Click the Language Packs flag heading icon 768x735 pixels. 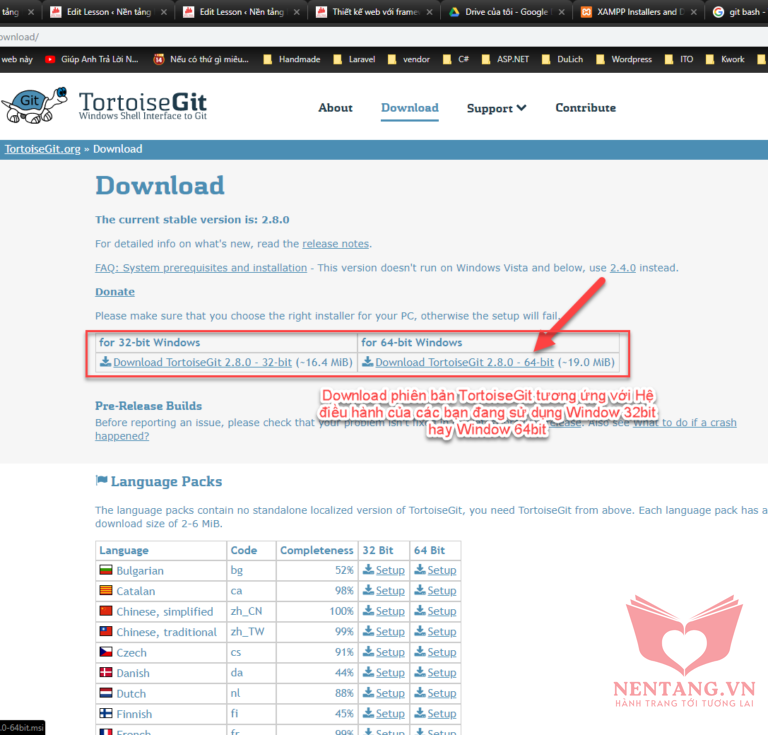pos(101,481)
